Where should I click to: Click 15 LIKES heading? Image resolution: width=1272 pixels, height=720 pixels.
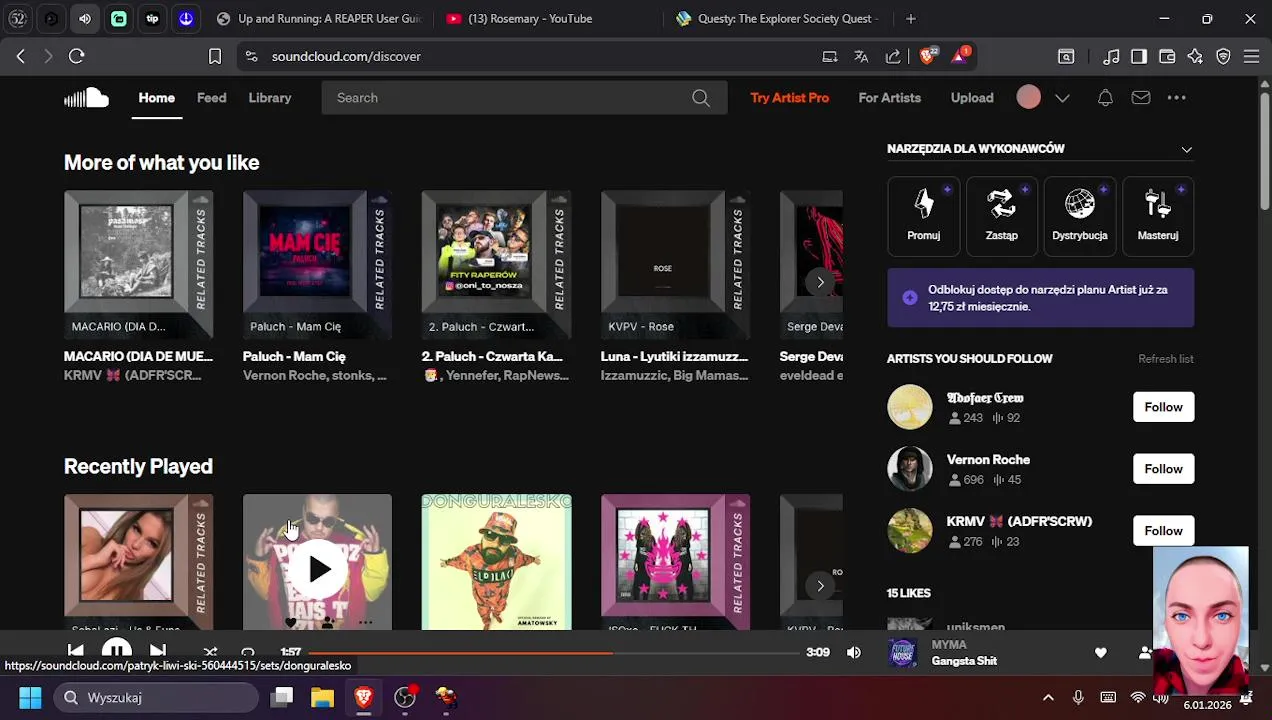(x=909, y=593)
